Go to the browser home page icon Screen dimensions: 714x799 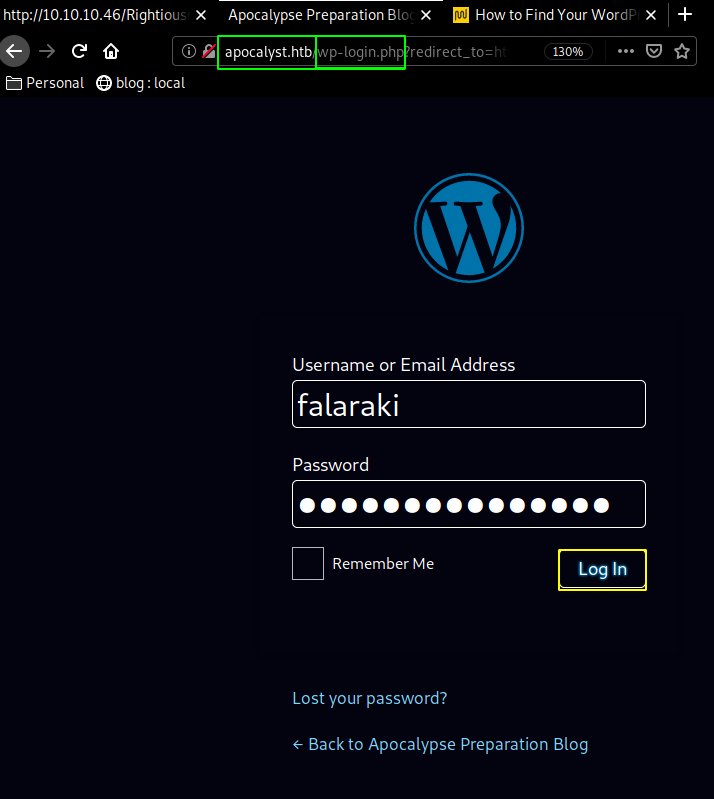pyautogui.click(x=111, y=51)
